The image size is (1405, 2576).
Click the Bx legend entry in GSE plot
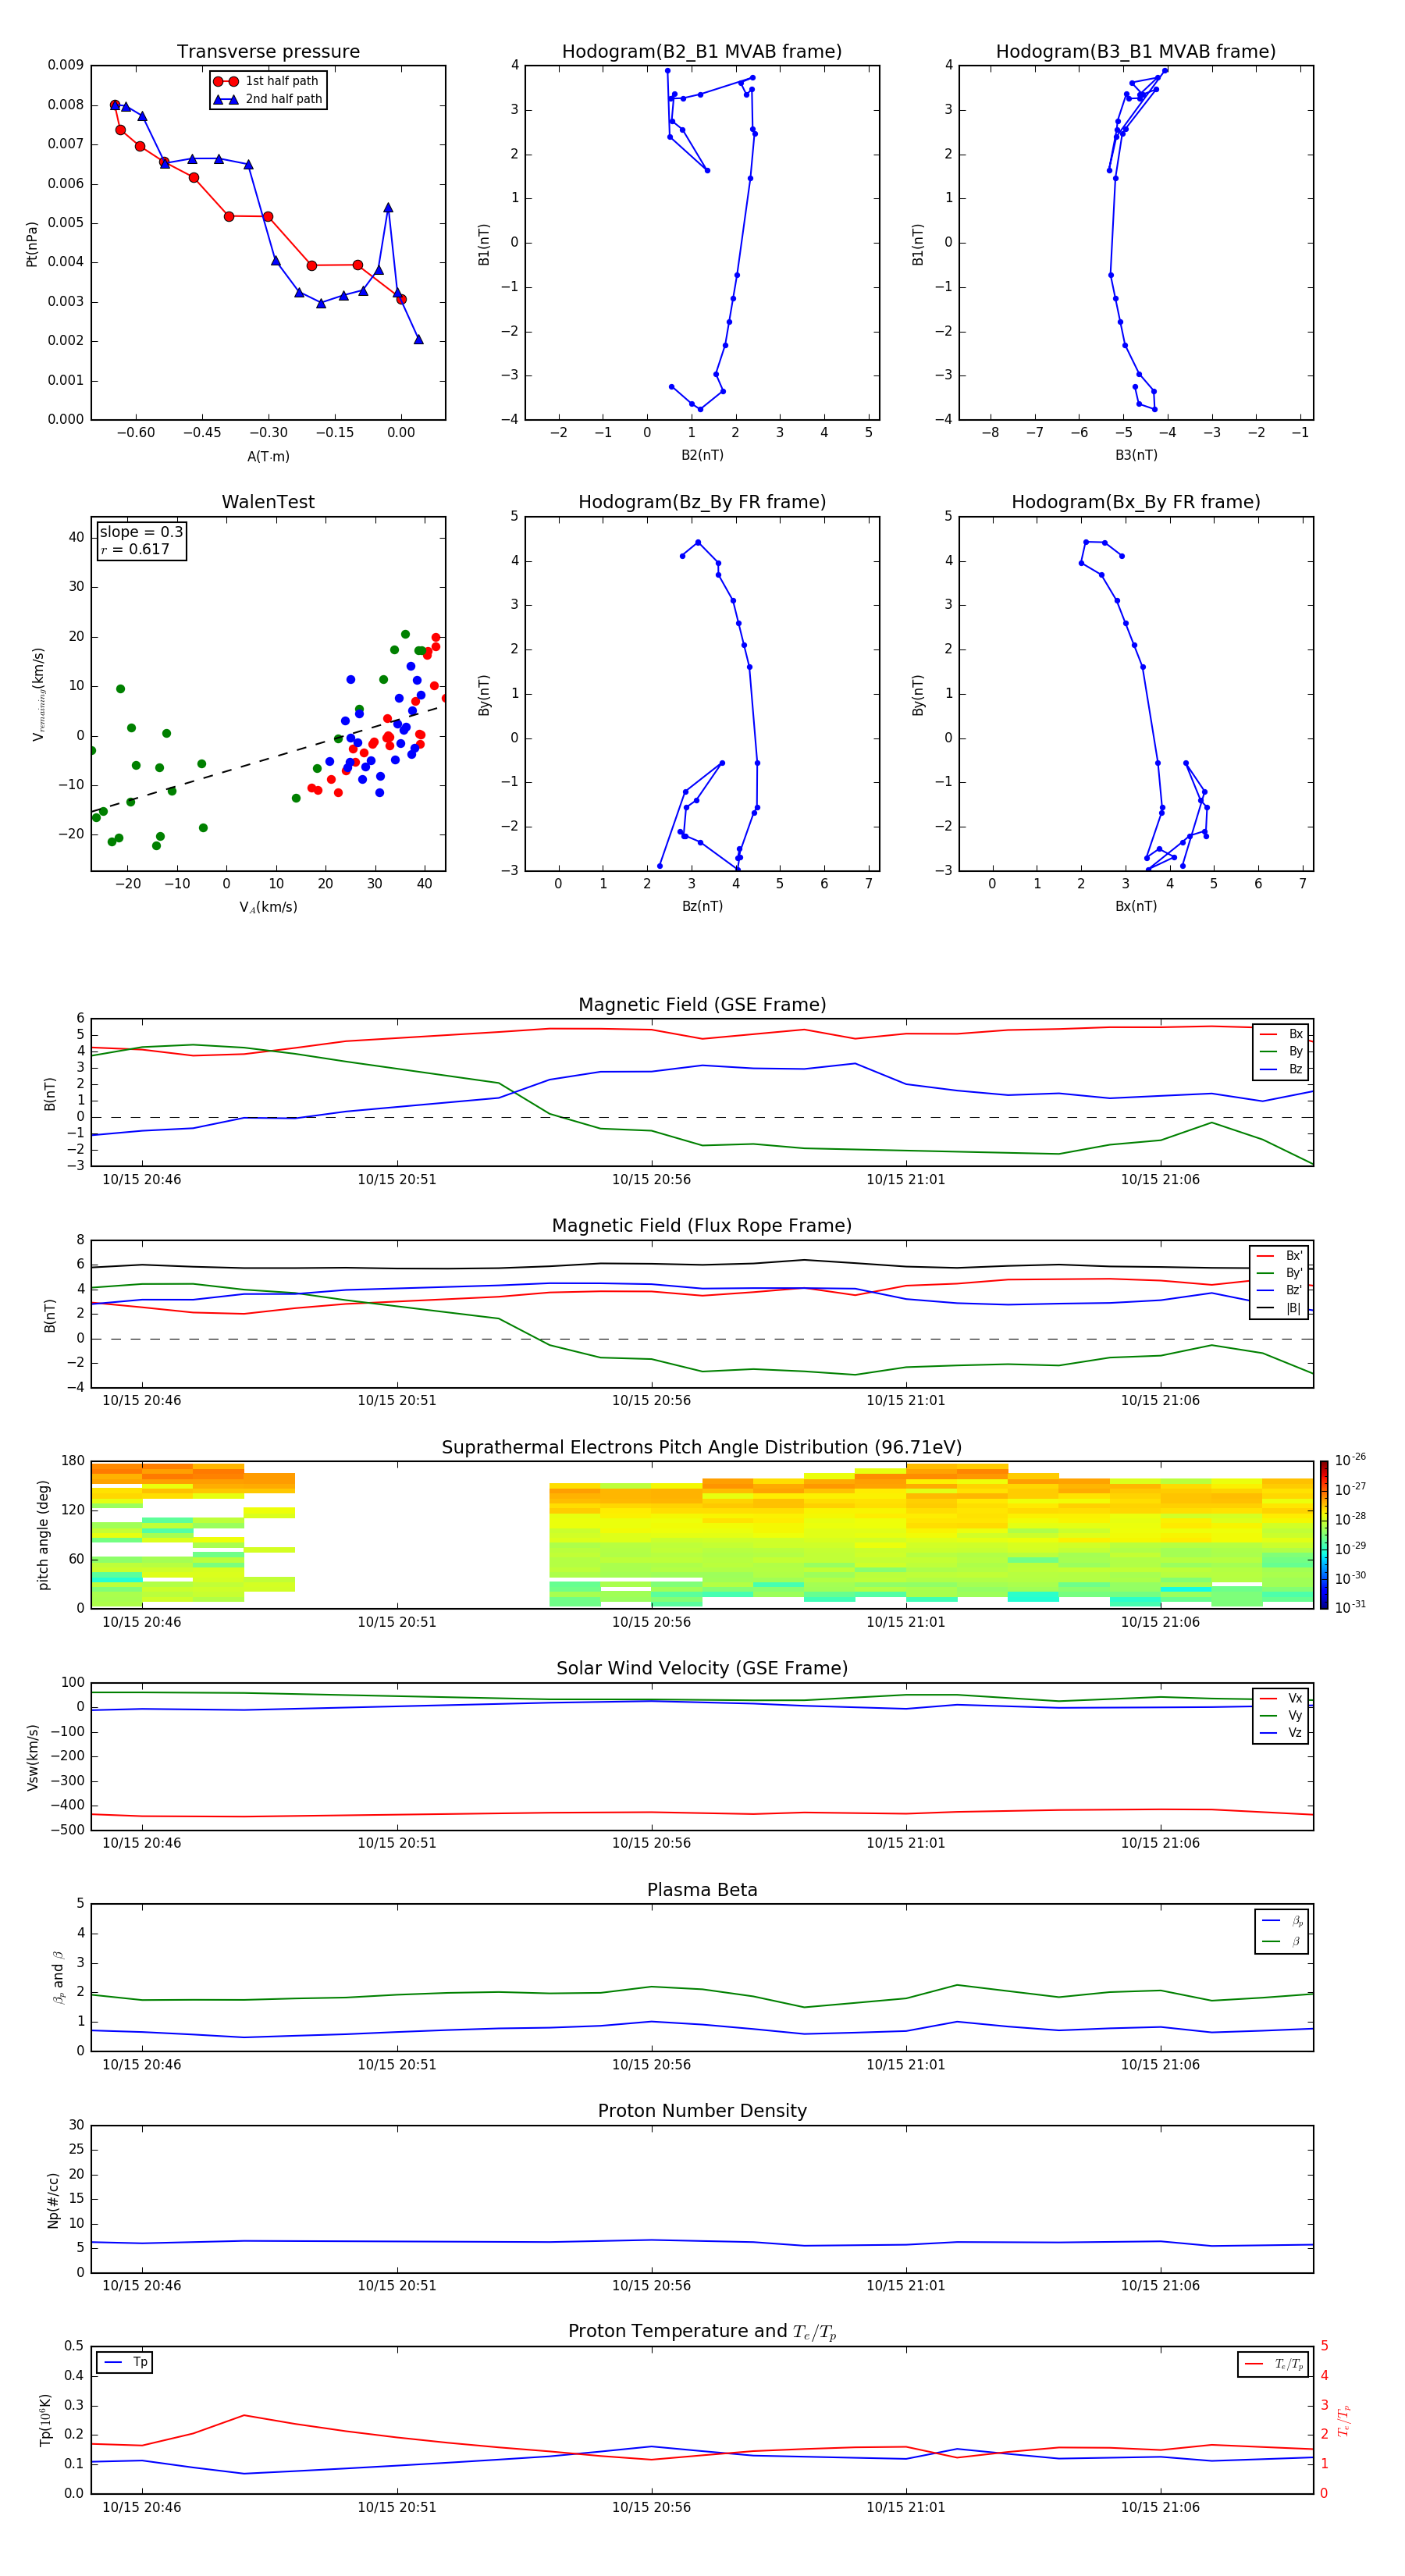[1281, 1034]
